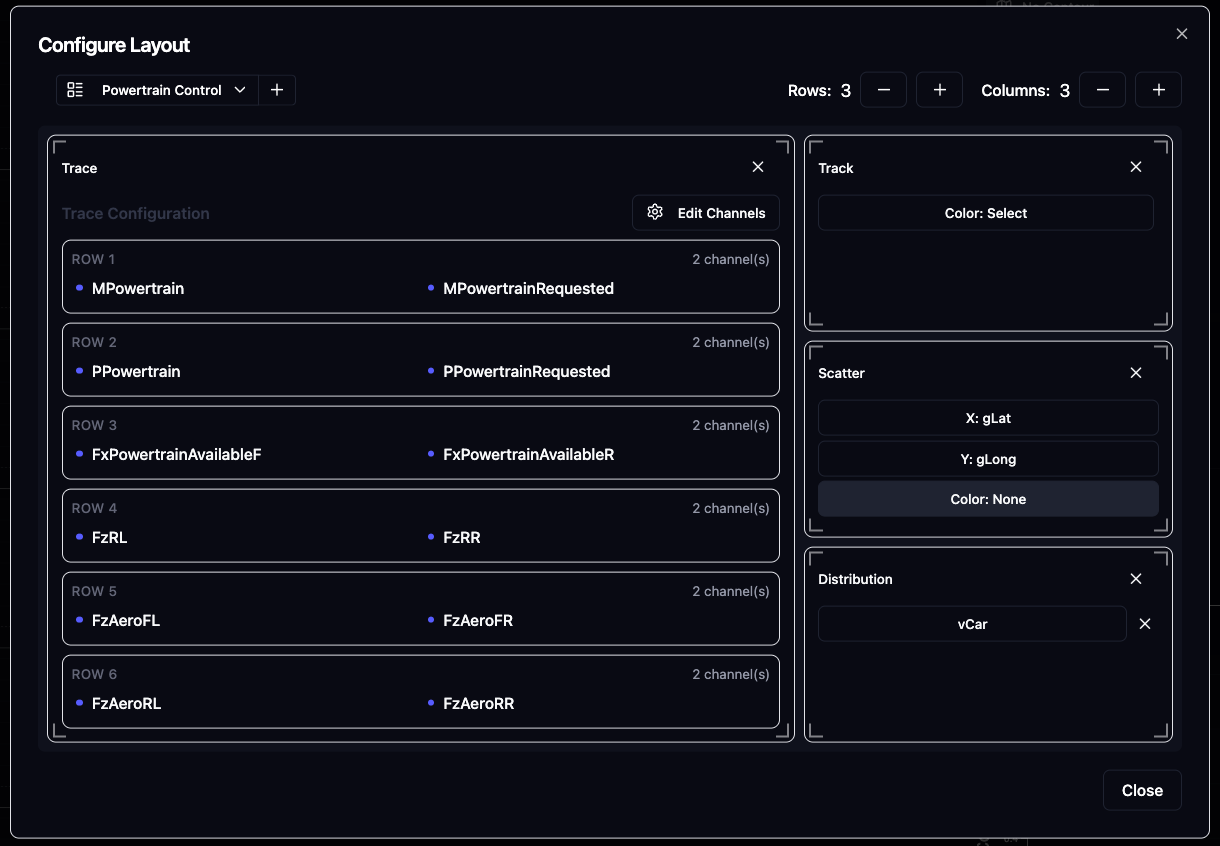Increase the Columns count

tap(1158, 90)
